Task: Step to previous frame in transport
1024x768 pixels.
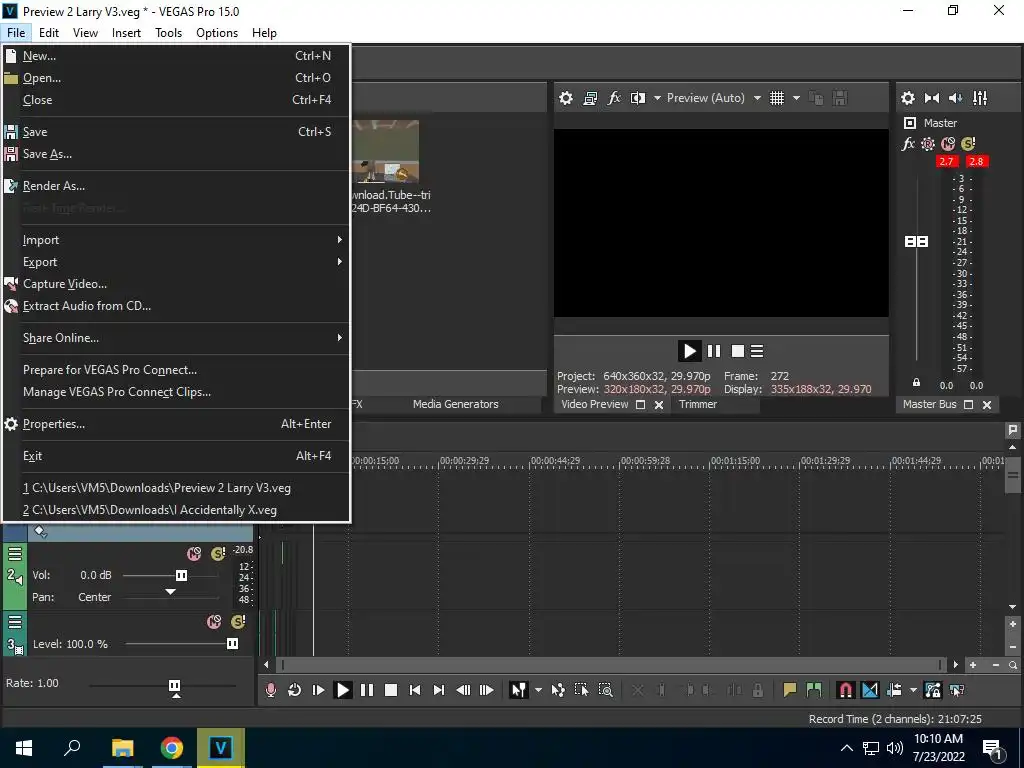Action: click(463, 690)
